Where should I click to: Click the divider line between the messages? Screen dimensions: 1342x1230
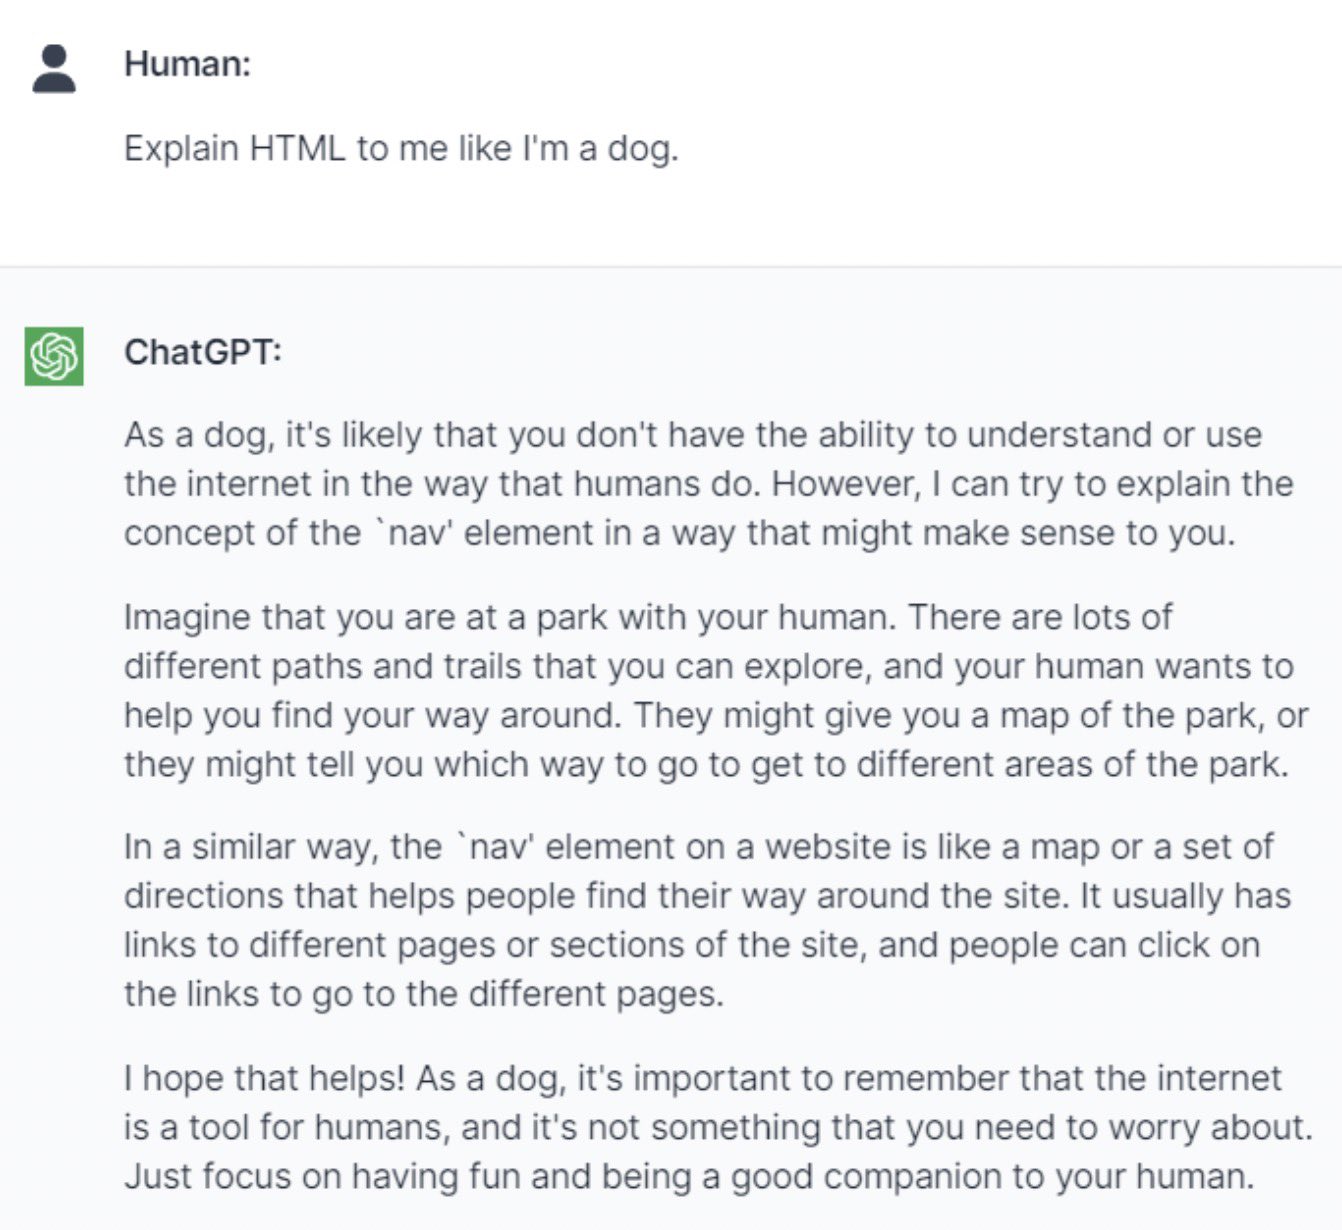tap(671, 267)
